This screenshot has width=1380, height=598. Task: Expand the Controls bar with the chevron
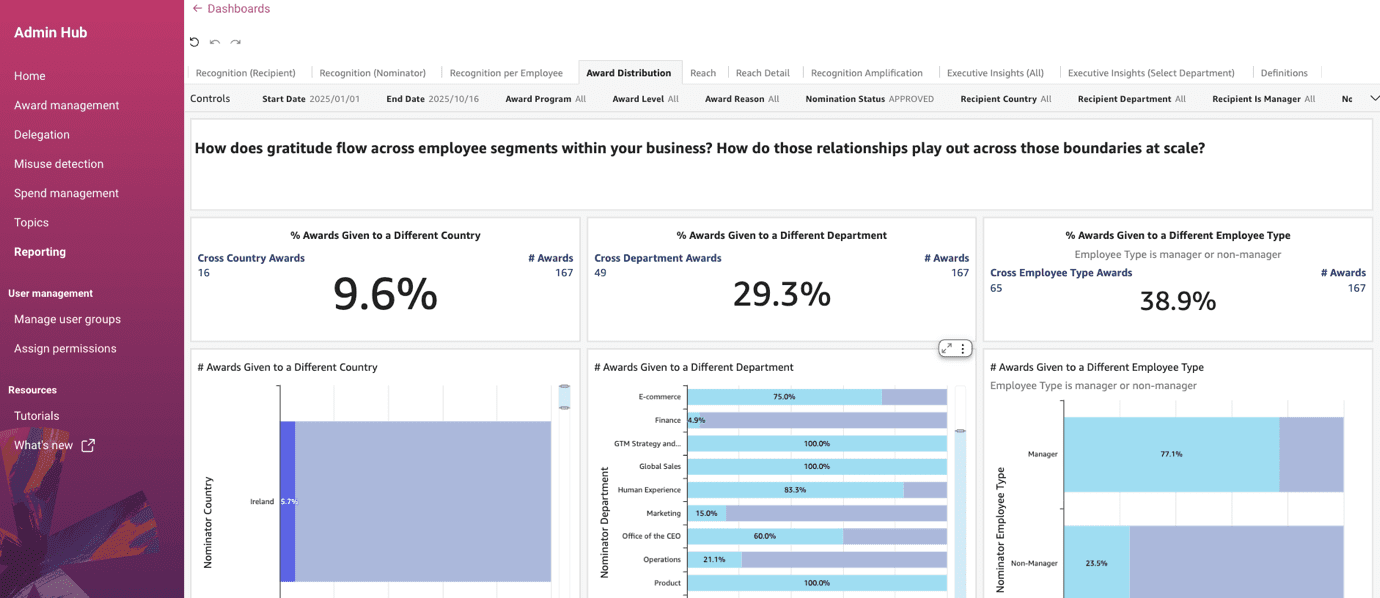coord(1374,98)
